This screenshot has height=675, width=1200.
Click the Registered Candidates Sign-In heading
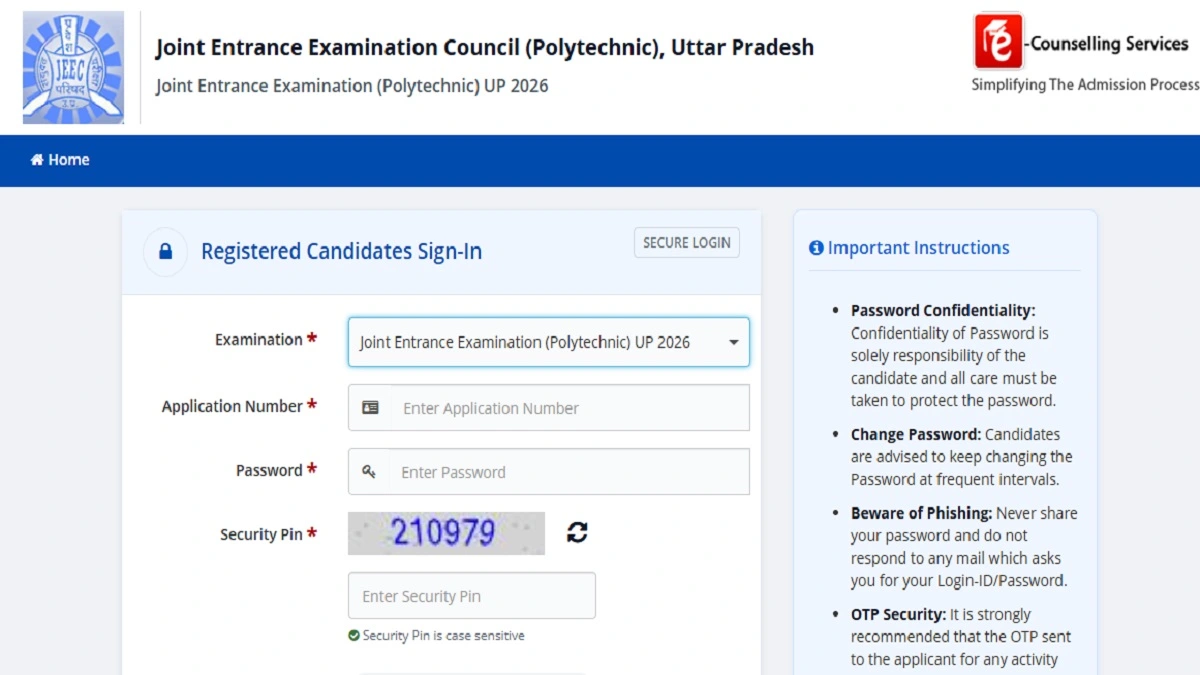click(x=341, y=252)
